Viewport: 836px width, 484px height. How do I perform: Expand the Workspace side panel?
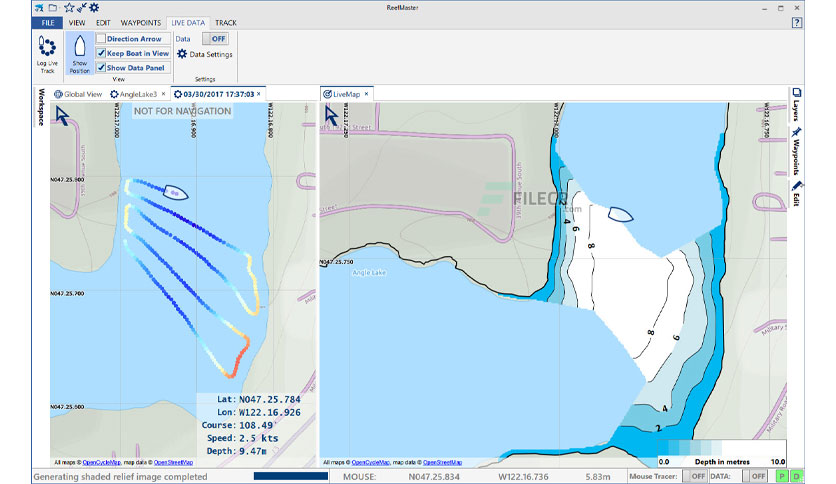(41, 107)
